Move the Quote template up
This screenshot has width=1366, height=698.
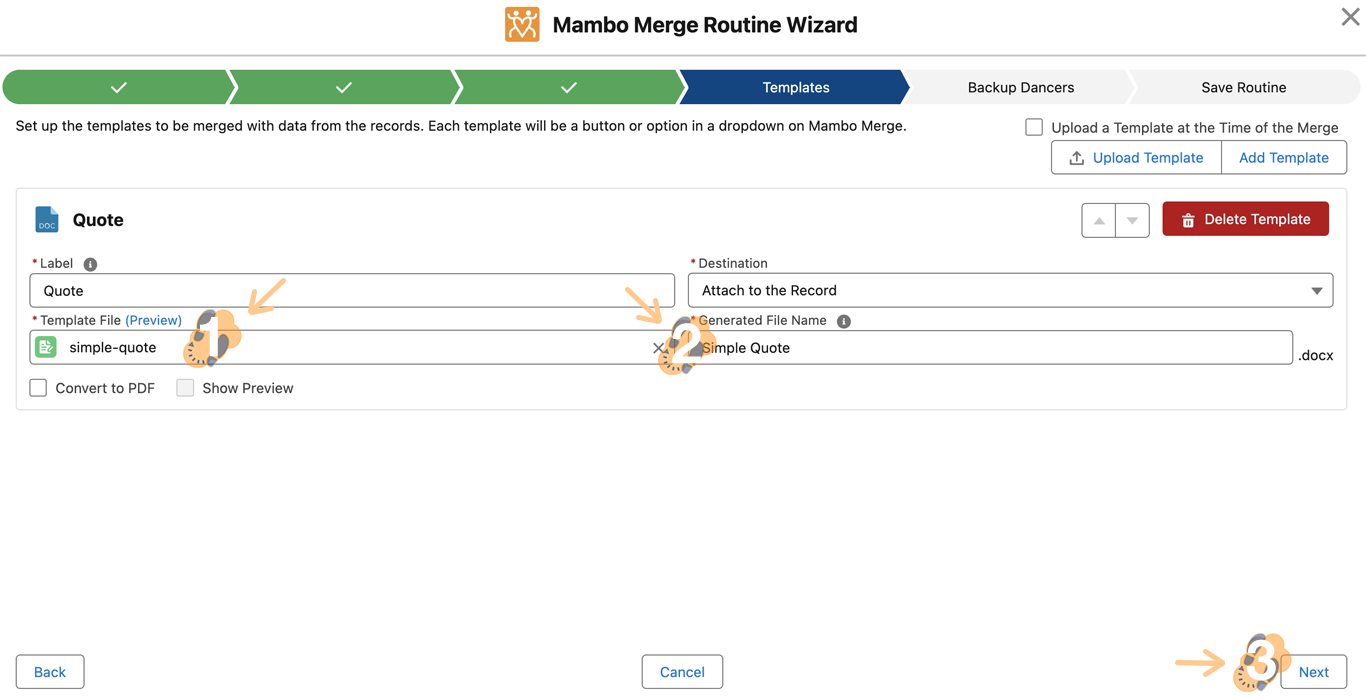pos(1098,220)
